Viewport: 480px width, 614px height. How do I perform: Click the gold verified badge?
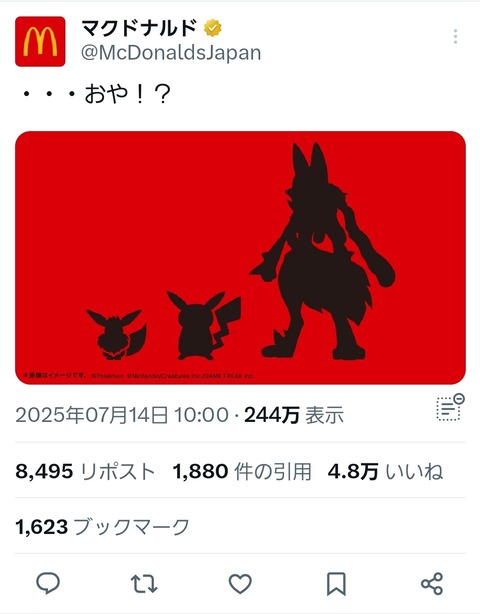[213, 28]
